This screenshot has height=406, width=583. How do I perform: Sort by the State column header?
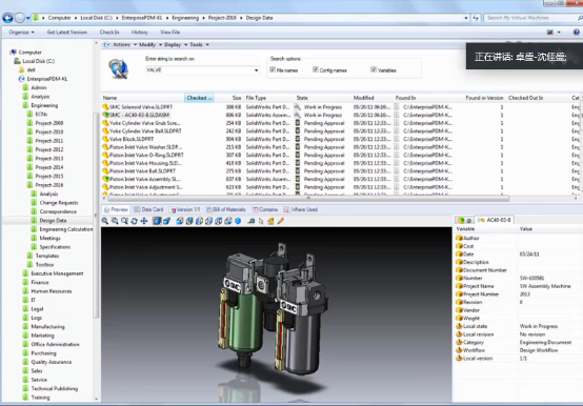click(x=323, y=98)
